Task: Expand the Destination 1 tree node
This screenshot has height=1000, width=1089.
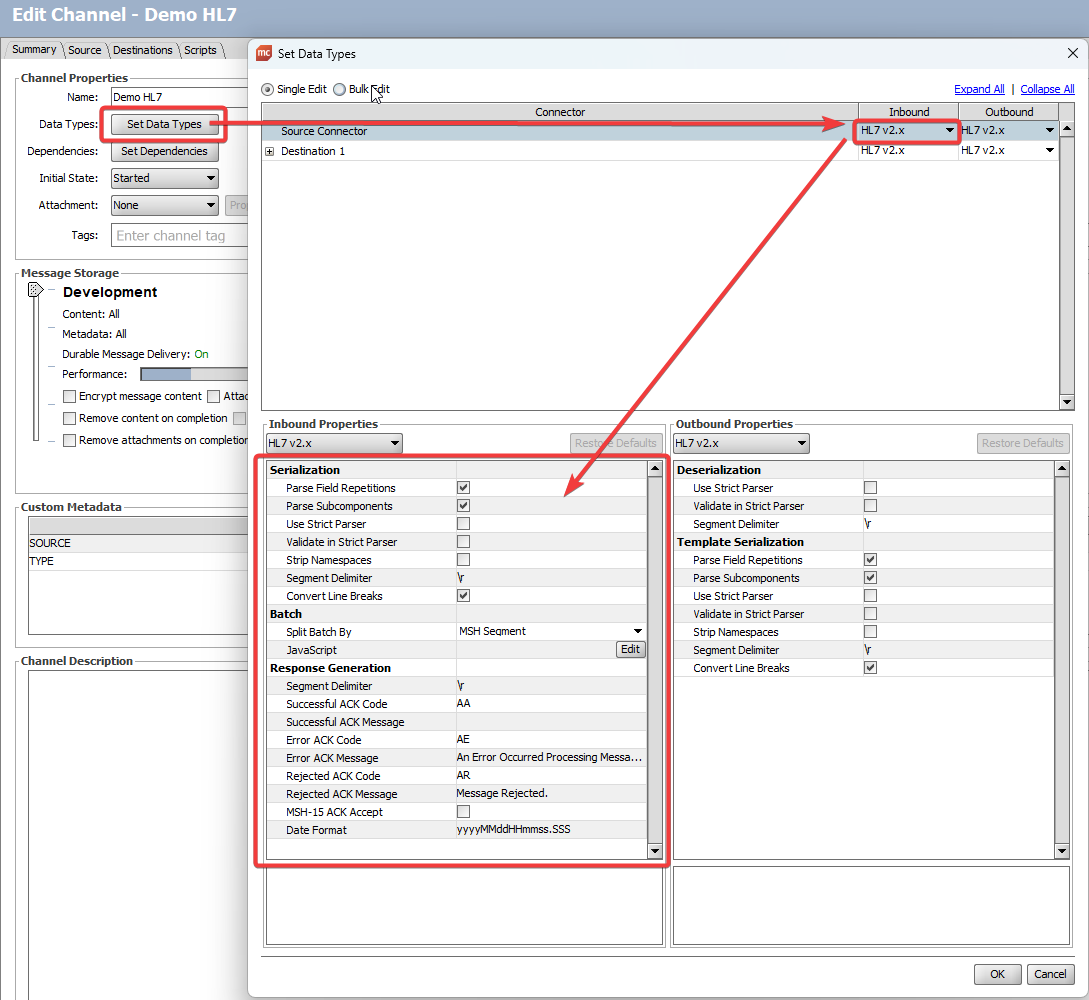Action: click(x=270, y=151)
